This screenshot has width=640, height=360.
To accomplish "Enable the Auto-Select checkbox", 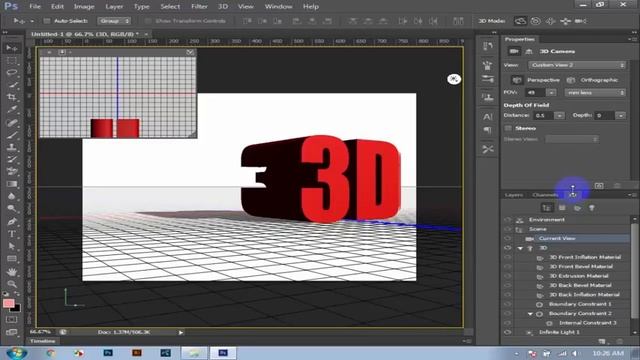I will click(x=47, y=21).
